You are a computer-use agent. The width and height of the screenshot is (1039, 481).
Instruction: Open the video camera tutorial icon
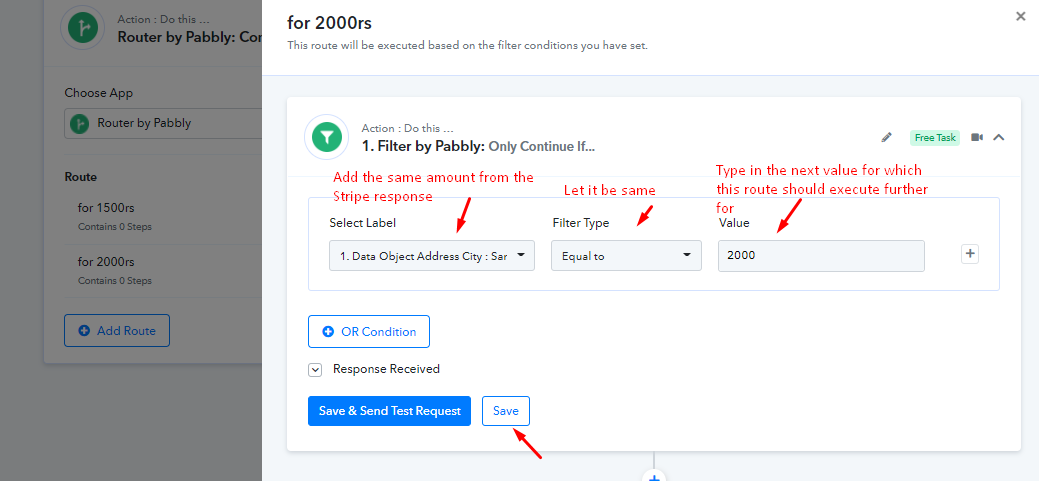click(x=977, y=137)
